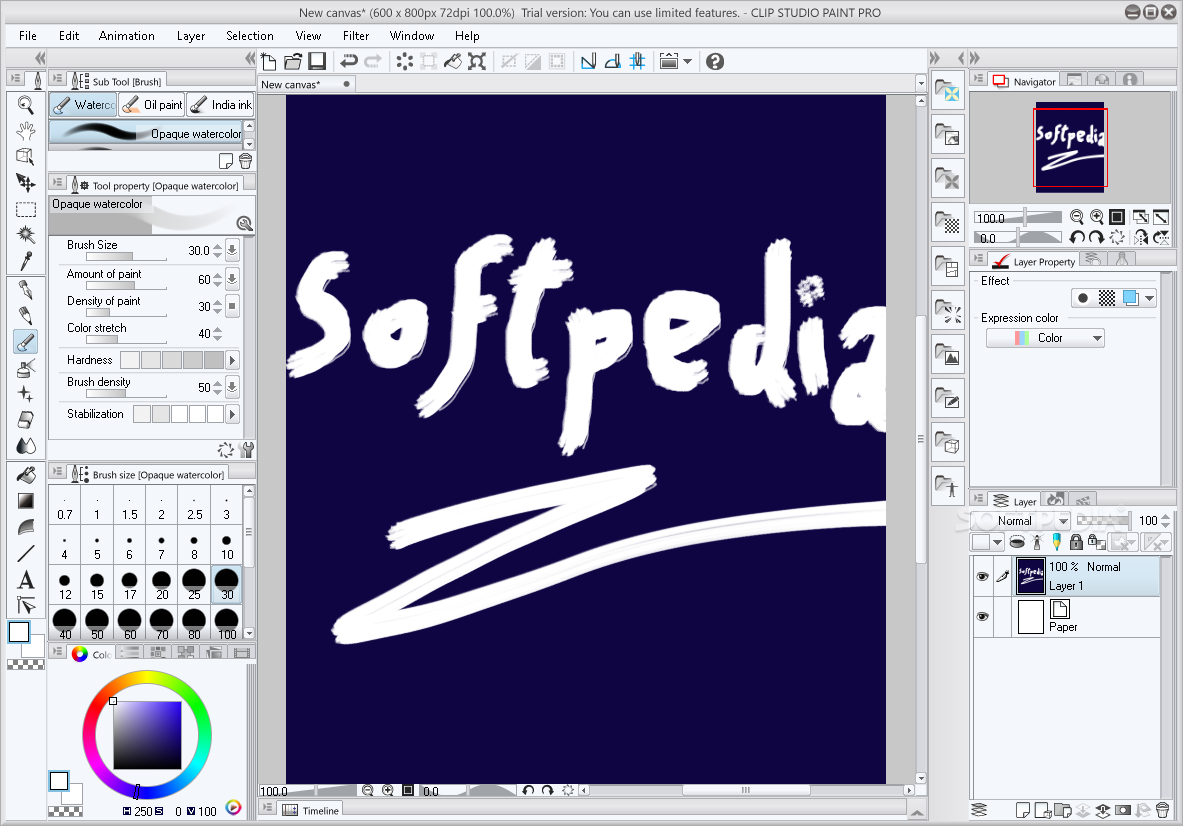Select the Text tool
Image resolution: width=1183 pixels, height=826 pixels.
[x=26, y=579]
